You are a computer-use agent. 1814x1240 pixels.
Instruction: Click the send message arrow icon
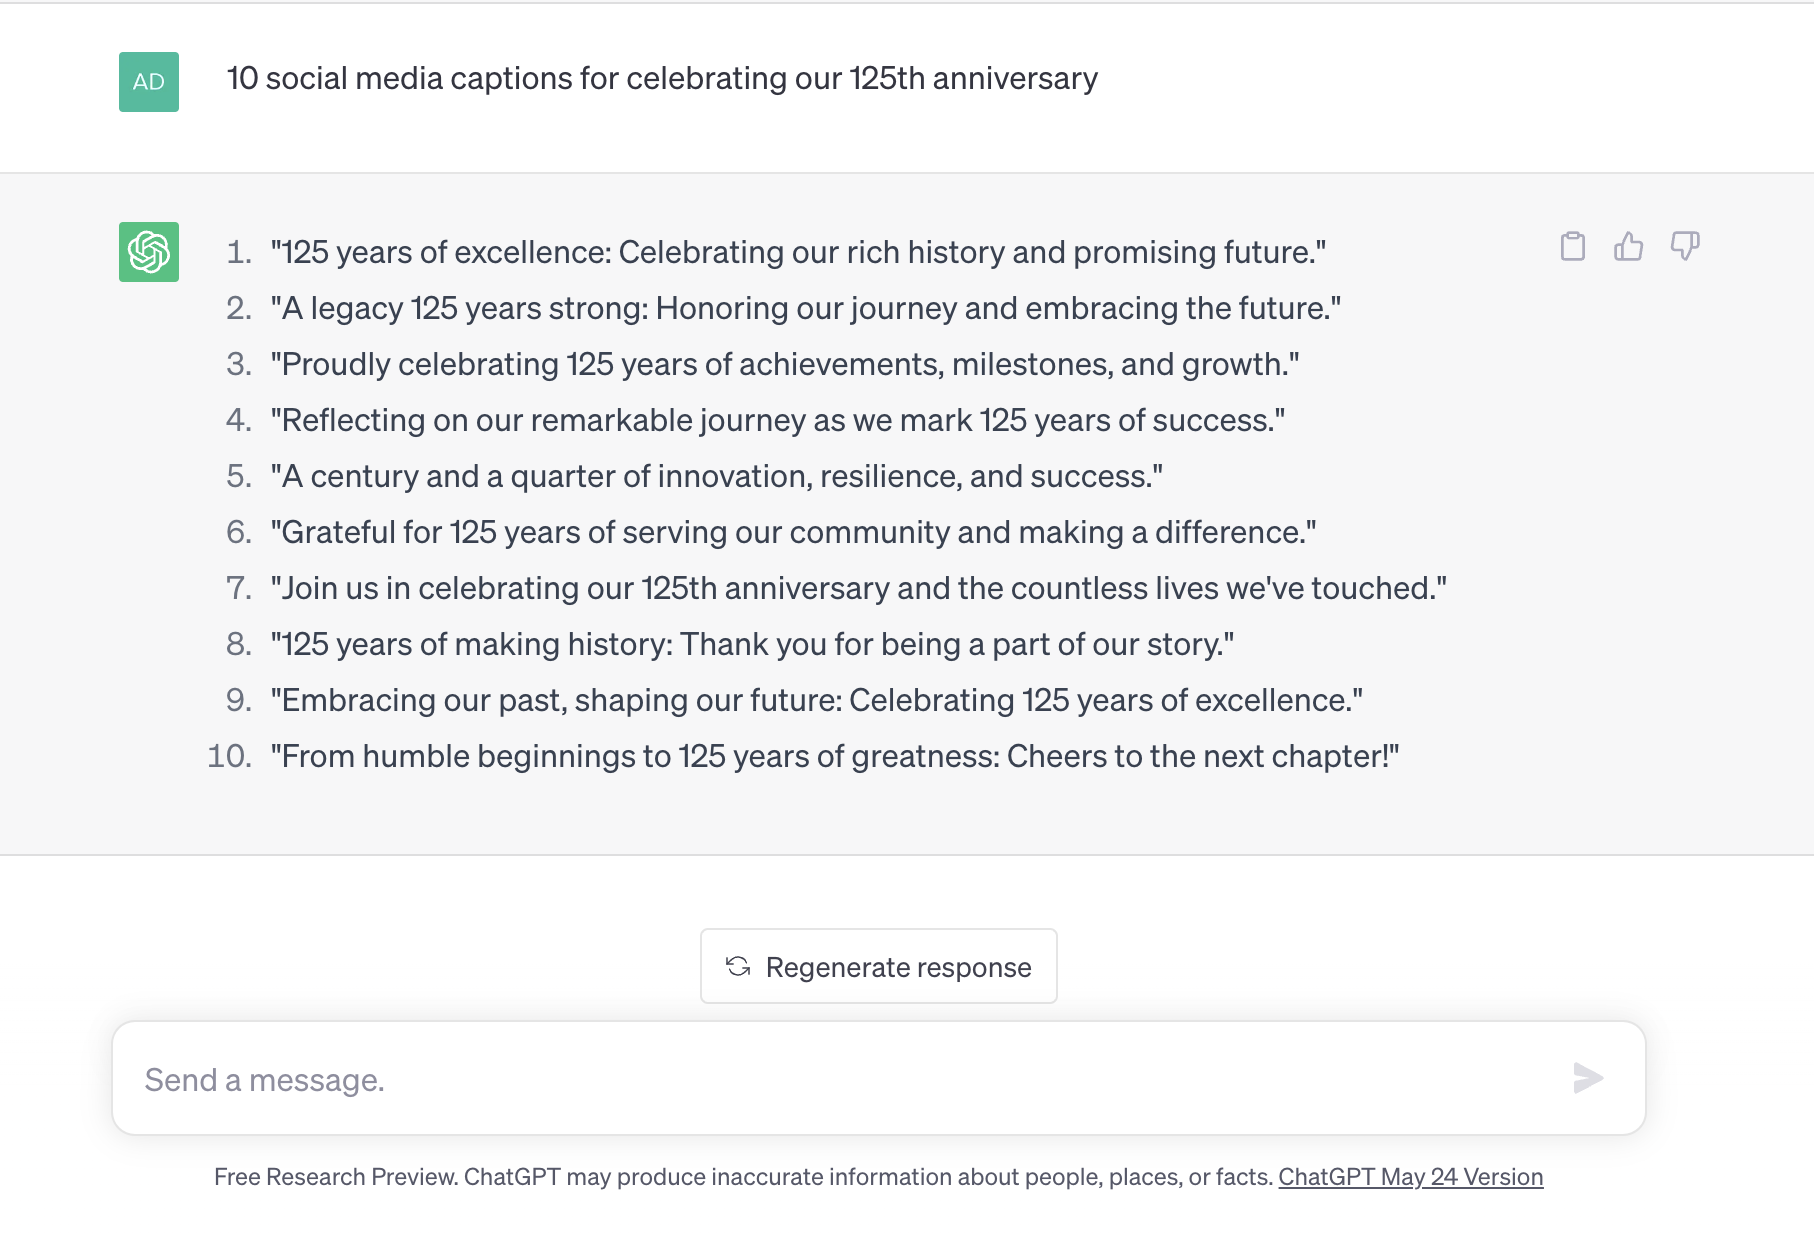coord(1588,1078)
